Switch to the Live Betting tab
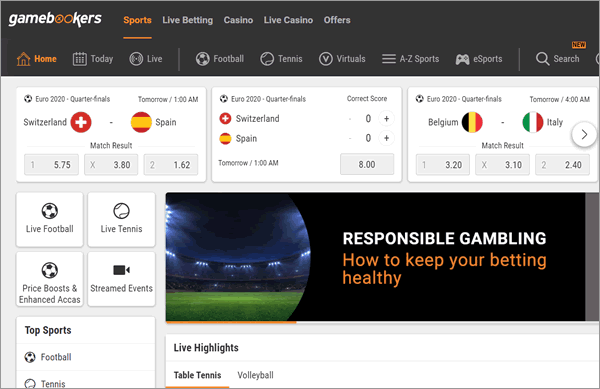 coord(188,20)
